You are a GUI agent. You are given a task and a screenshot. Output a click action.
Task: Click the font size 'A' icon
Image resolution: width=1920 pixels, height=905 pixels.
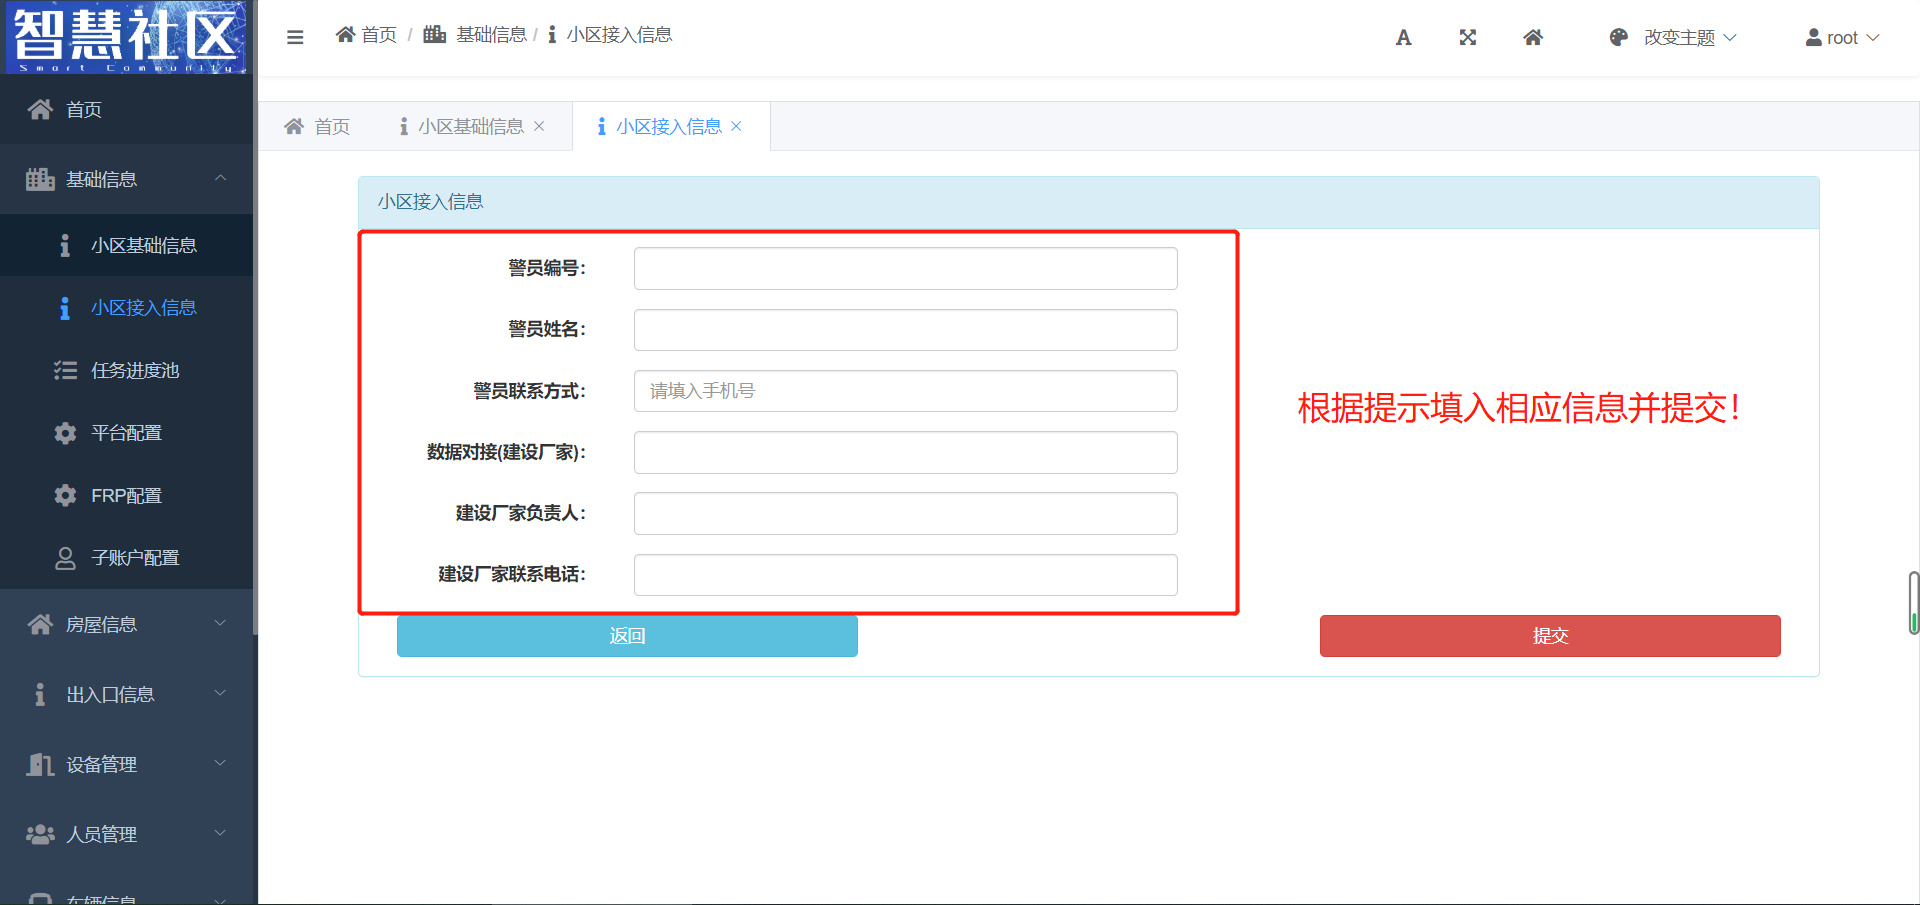click(x=1403, y=38)
